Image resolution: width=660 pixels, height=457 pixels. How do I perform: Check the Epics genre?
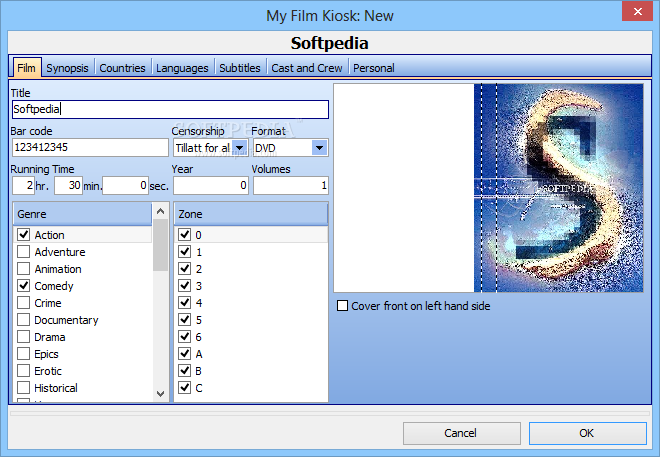point(24,353)
